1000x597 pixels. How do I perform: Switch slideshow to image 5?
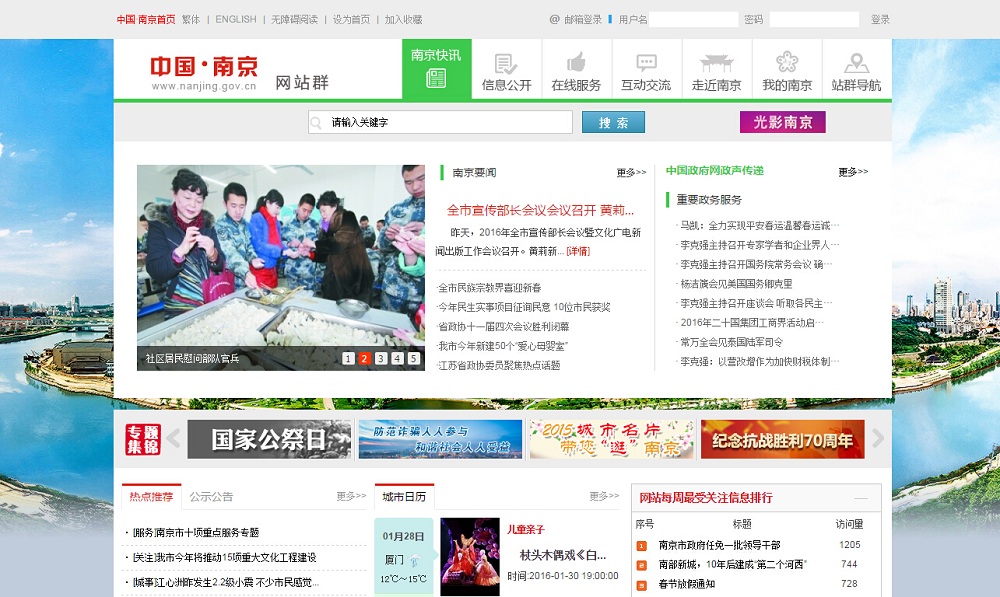[x=414, y=358]
